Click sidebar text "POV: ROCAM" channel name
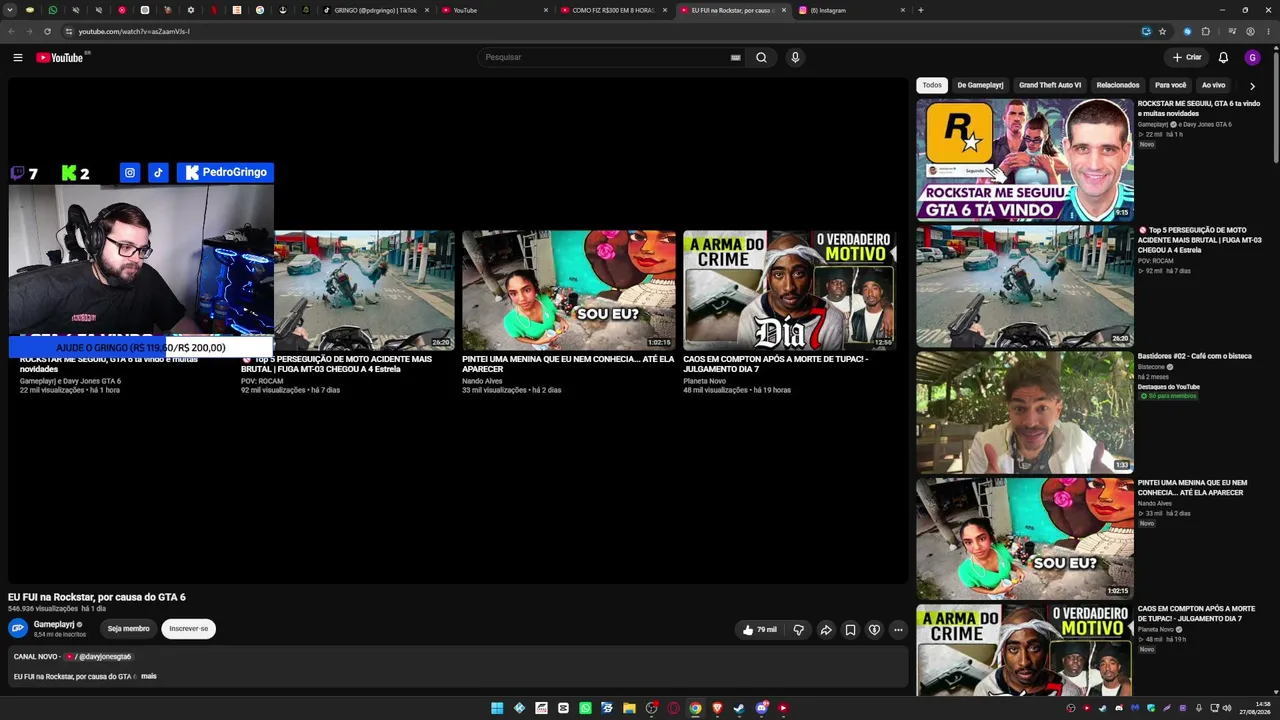The image size is (1280, 720). (x=1156, y=261)
